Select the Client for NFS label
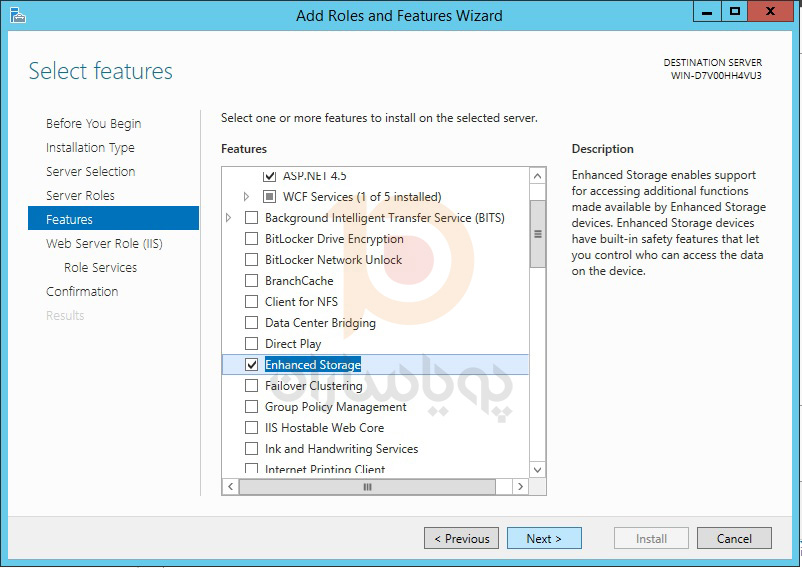 [301, 302]
